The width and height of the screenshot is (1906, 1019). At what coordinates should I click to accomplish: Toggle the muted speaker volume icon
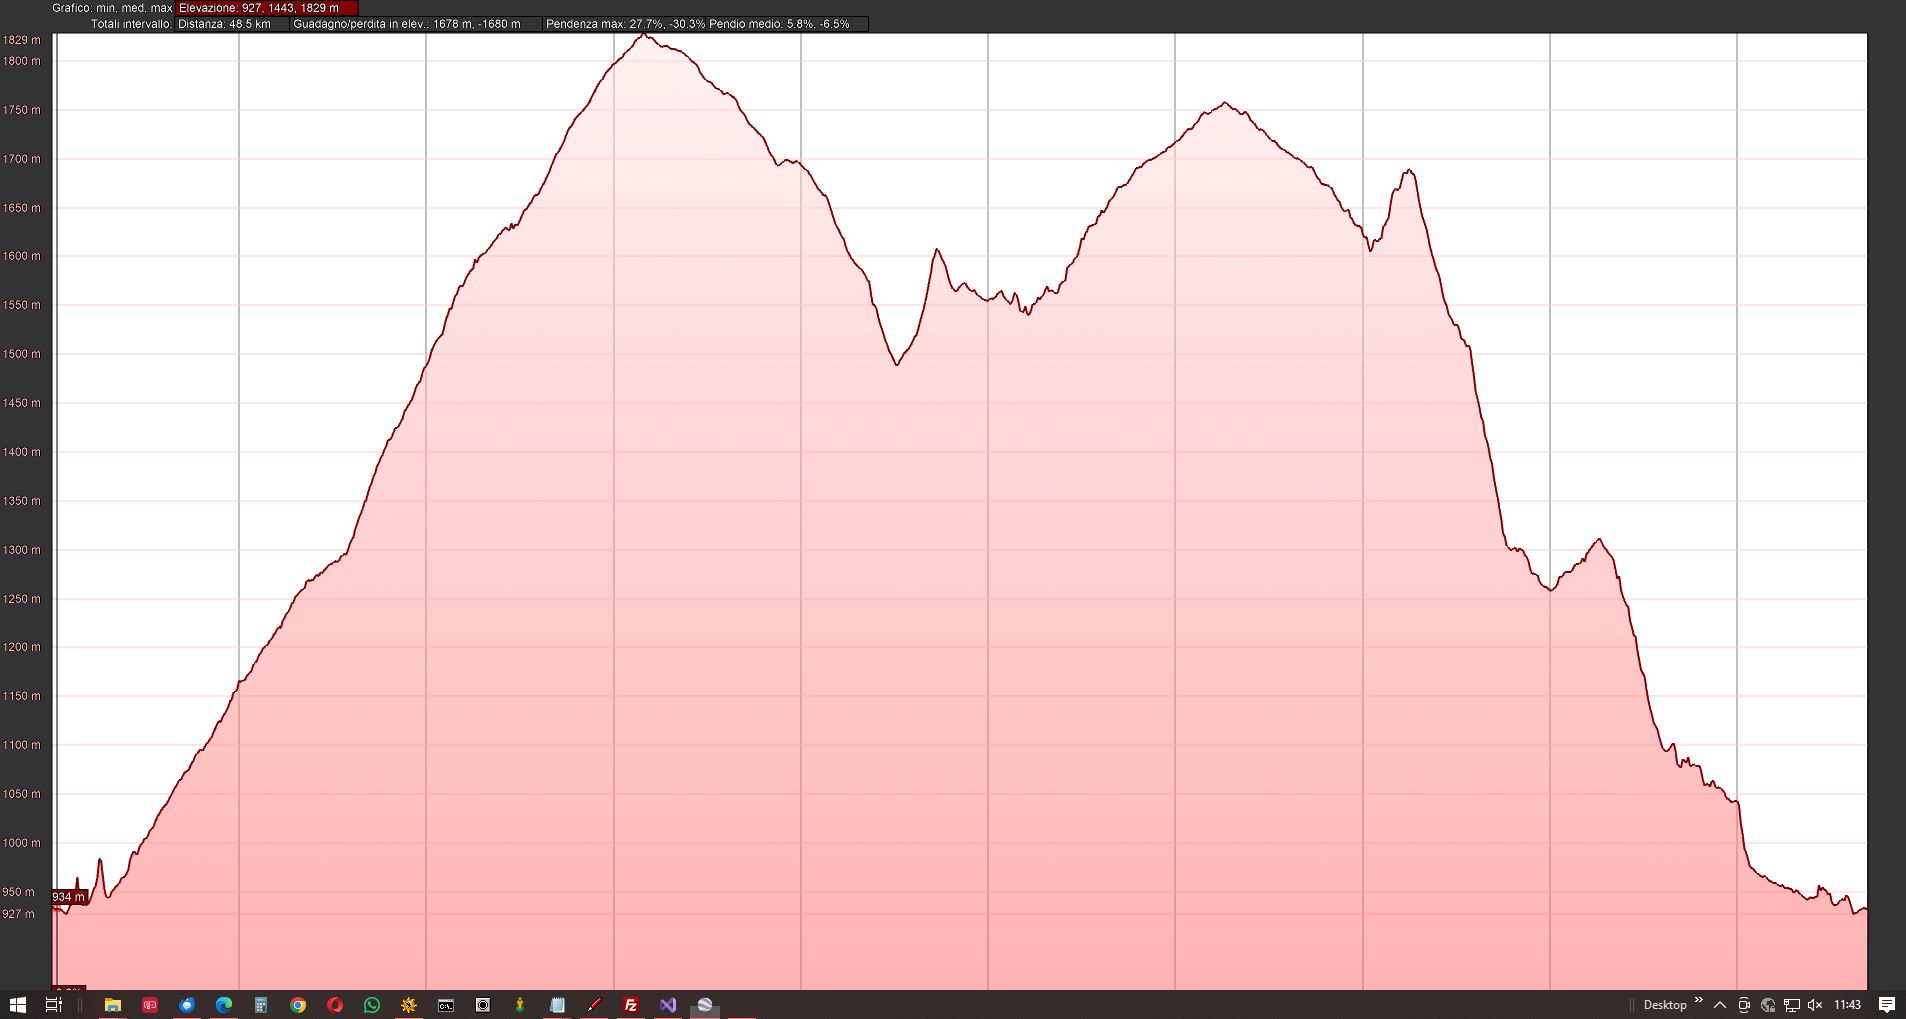[x=1815, y=1005]
